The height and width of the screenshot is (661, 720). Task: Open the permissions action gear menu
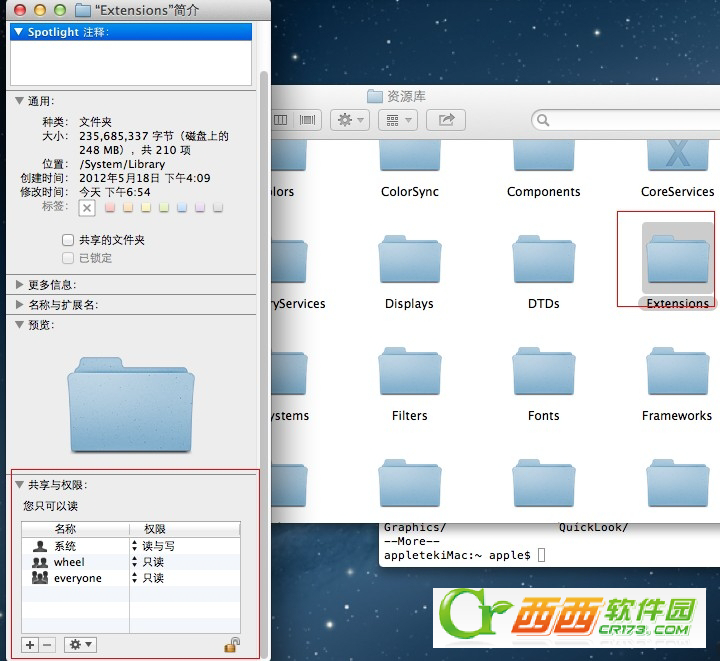[80, 644]
